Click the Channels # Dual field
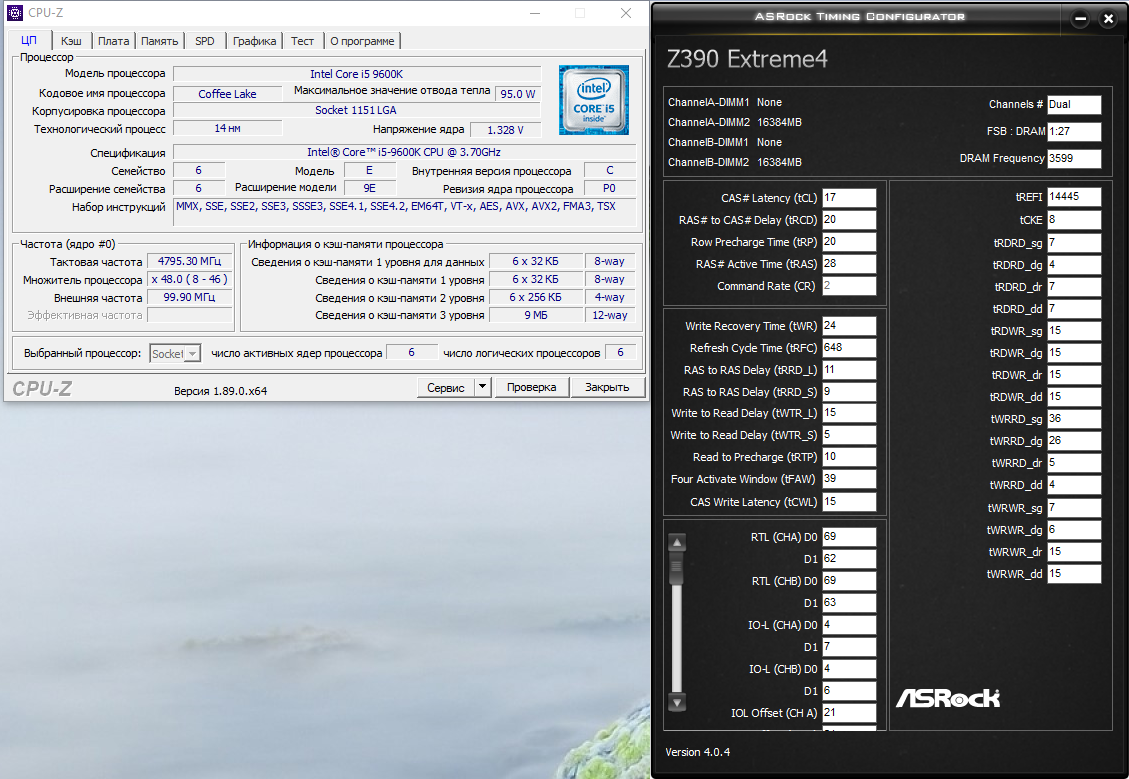Screen dimensions: 1129x779 [x=1074, y=104]
